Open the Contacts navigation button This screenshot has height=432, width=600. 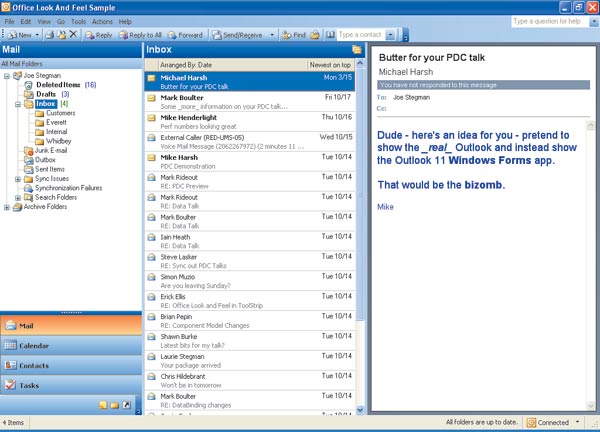35,365
